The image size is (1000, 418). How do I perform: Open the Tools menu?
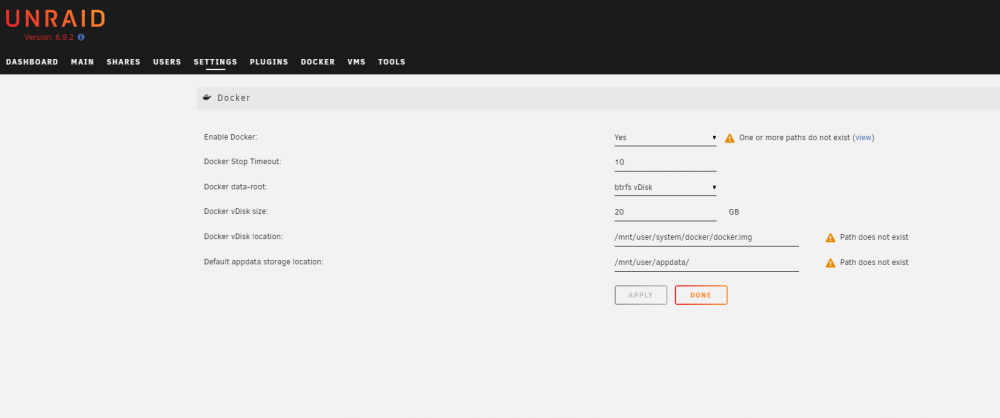[392, 62]
